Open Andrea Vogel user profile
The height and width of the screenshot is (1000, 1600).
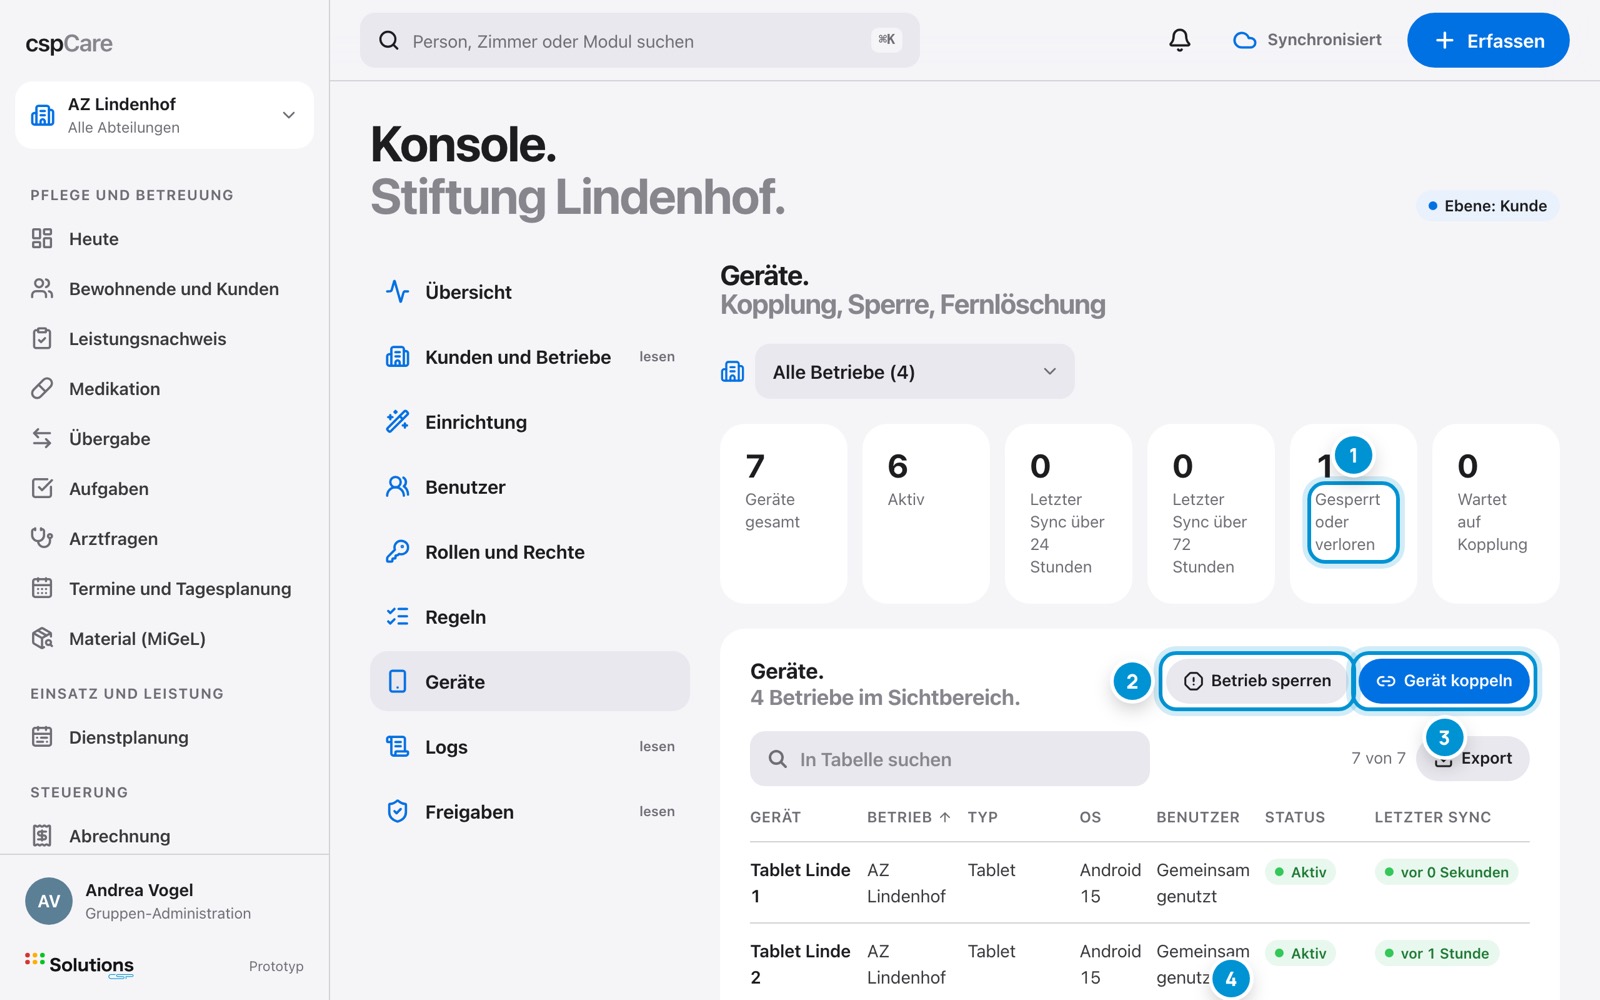pyautogui.click(x=165, y=901)
